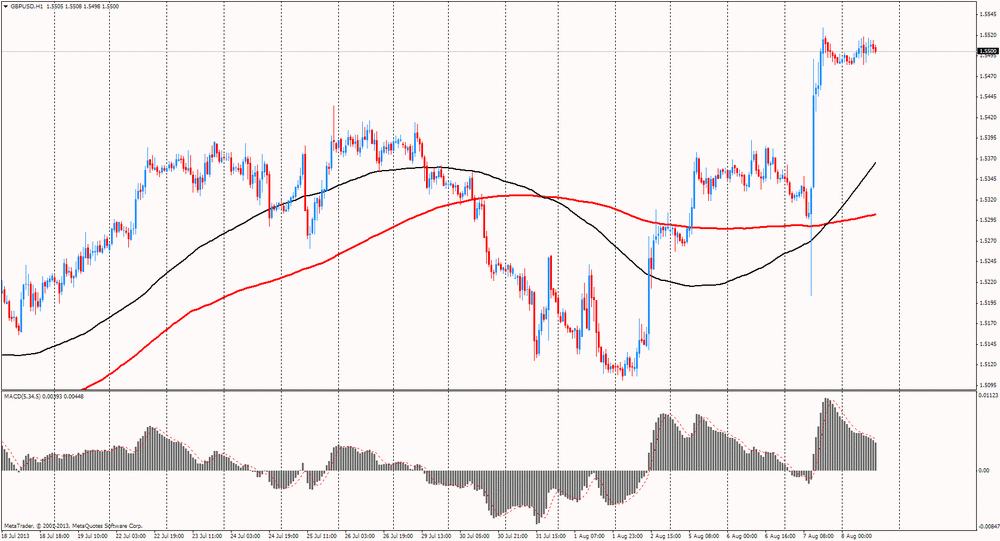Select the current price tag 1.5500

pos(988,51)
